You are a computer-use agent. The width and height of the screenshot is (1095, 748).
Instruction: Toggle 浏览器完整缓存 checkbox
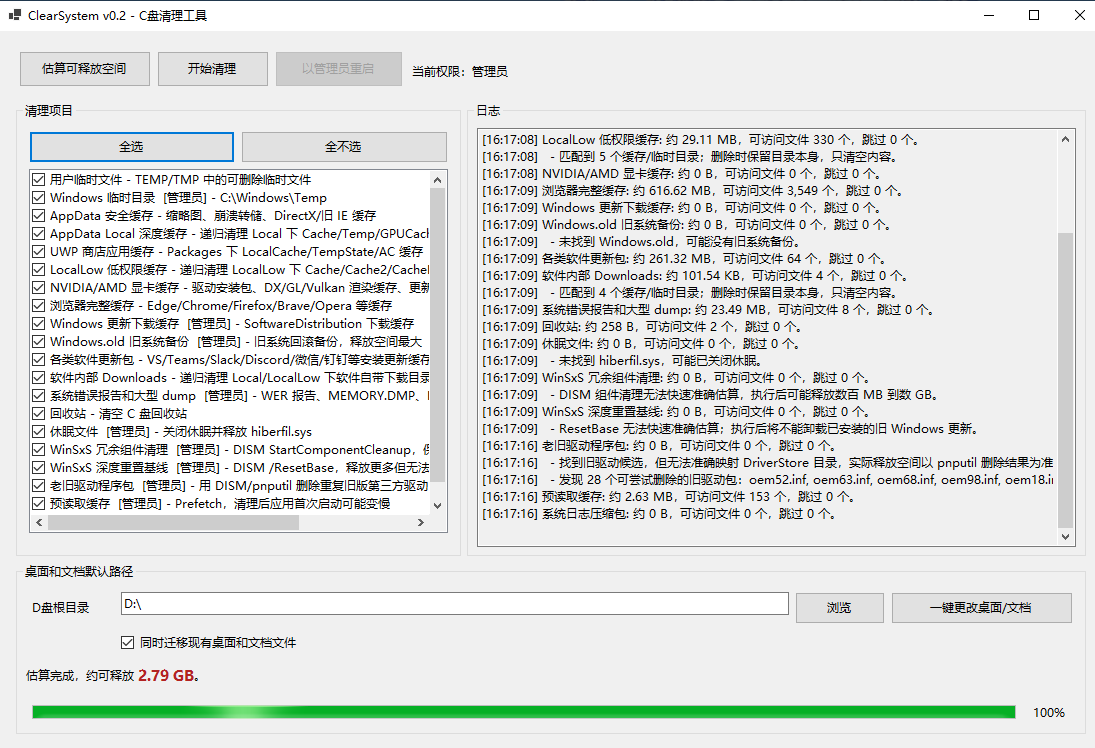38,306
